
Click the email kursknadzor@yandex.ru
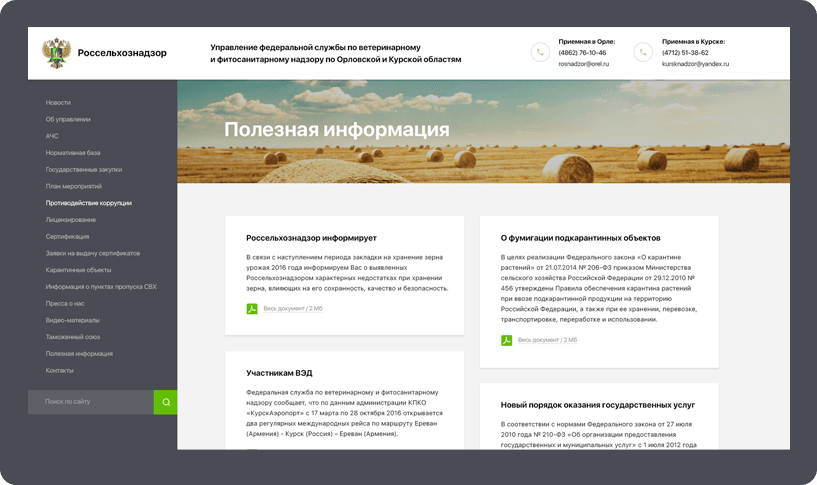695,64
